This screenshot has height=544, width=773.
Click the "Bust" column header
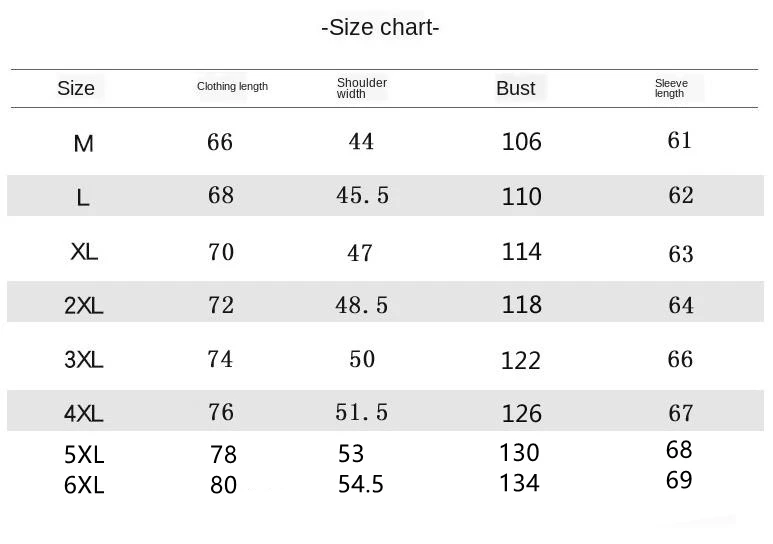[515, 88]
